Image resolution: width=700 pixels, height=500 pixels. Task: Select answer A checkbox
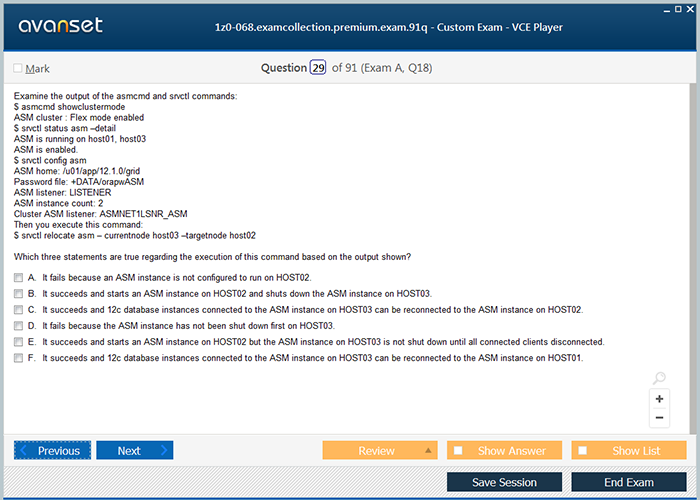pyautogui.click(x=18, y=277)
